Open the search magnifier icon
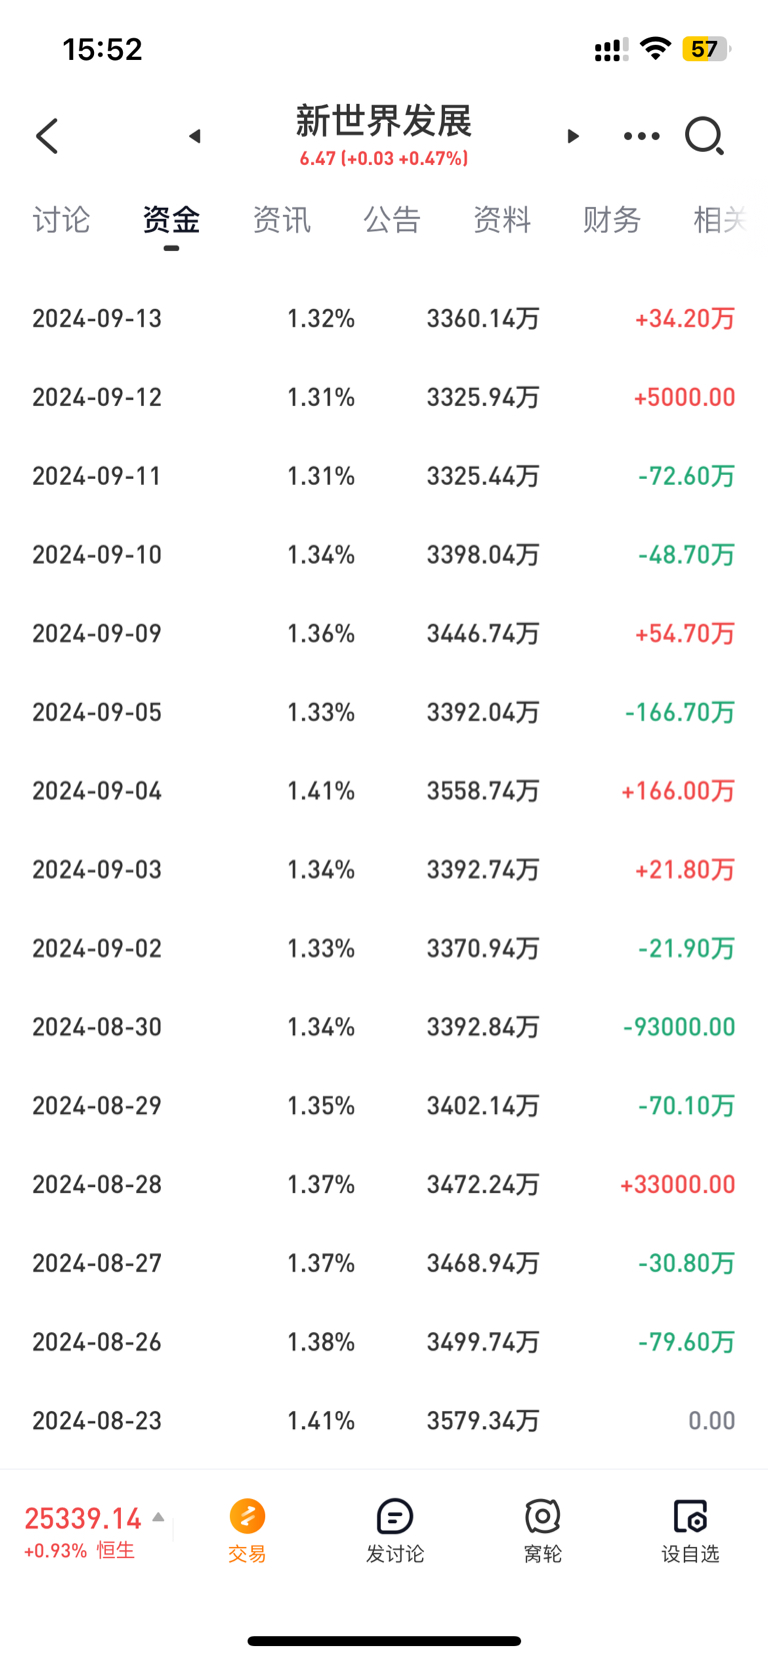This screenshot has height=1663, width=768. [704, 136]
